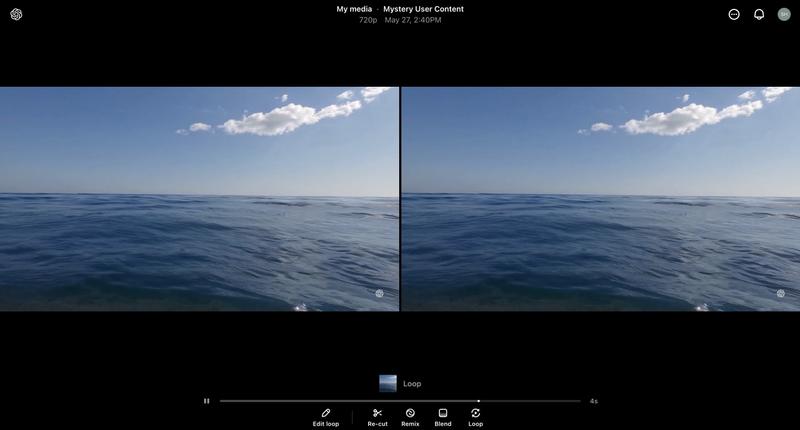This screenshot has width=800, height=430.
Task: Click the watermark icon on the right video
Action: 781,293
